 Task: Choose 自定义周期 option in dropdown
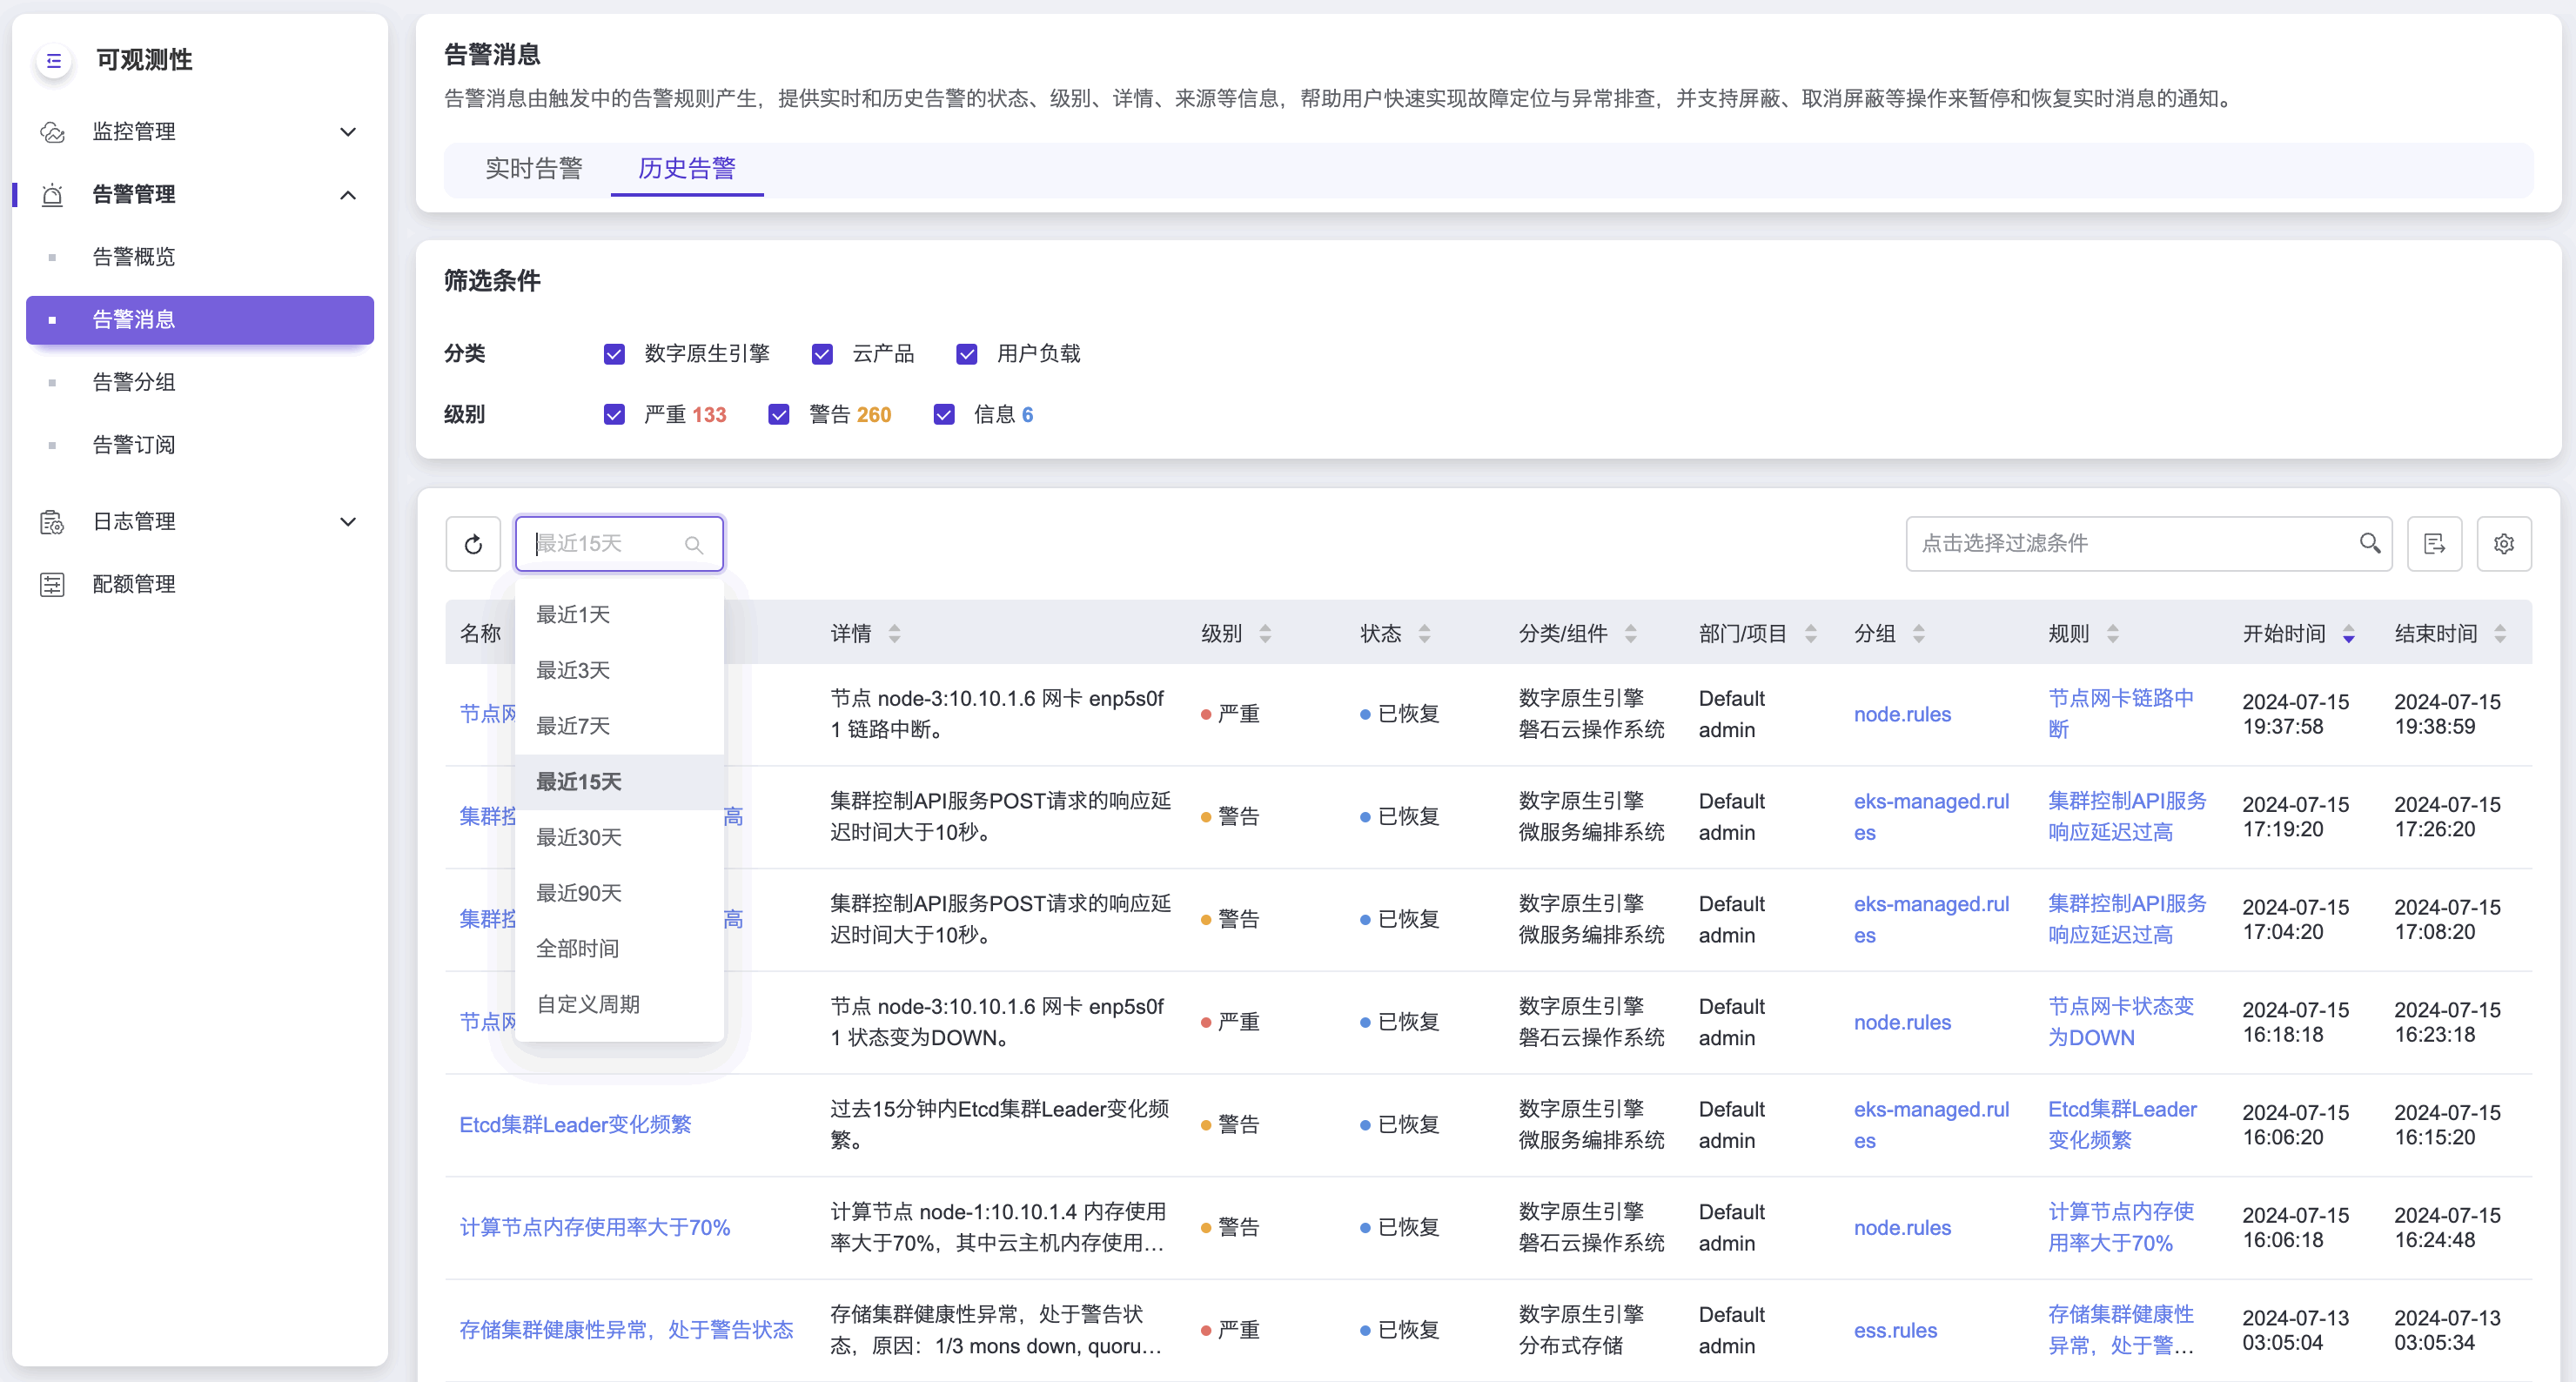pyautogui.click(x=587, y=1004)
